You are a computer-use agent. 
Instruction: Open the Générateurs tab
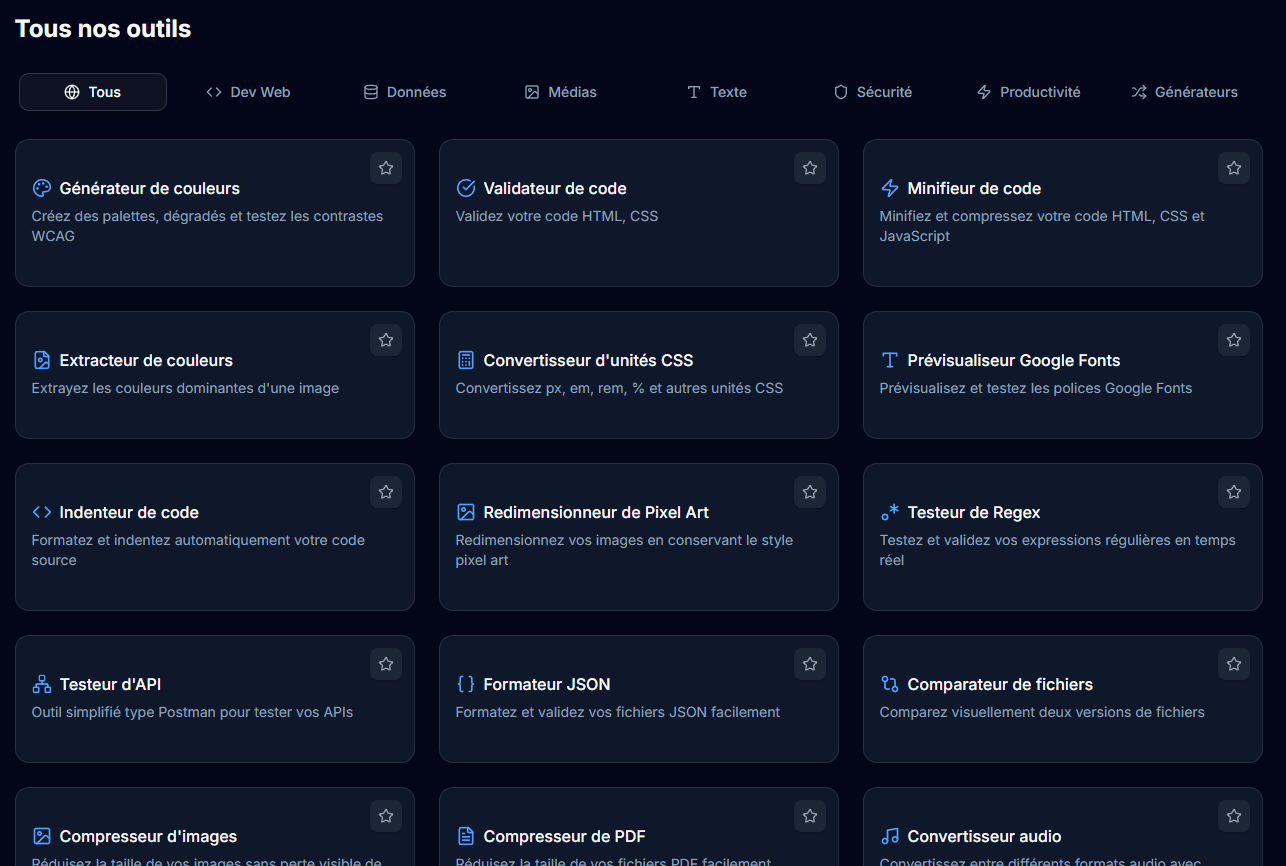tap(1184, 92)
